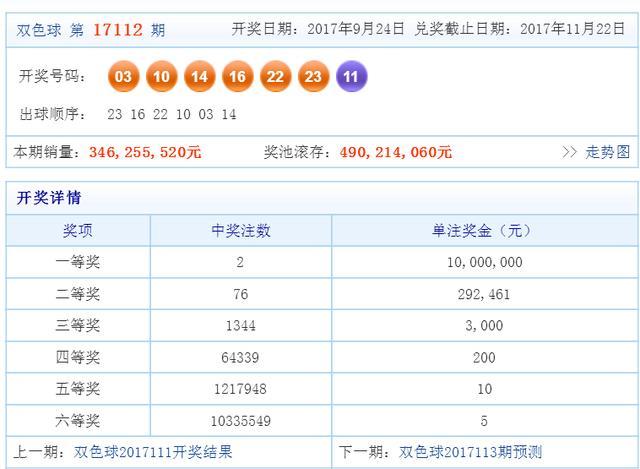
Task: Open 双色球2017111开奖结果 previous issue link
Action: tap(153, 452)
